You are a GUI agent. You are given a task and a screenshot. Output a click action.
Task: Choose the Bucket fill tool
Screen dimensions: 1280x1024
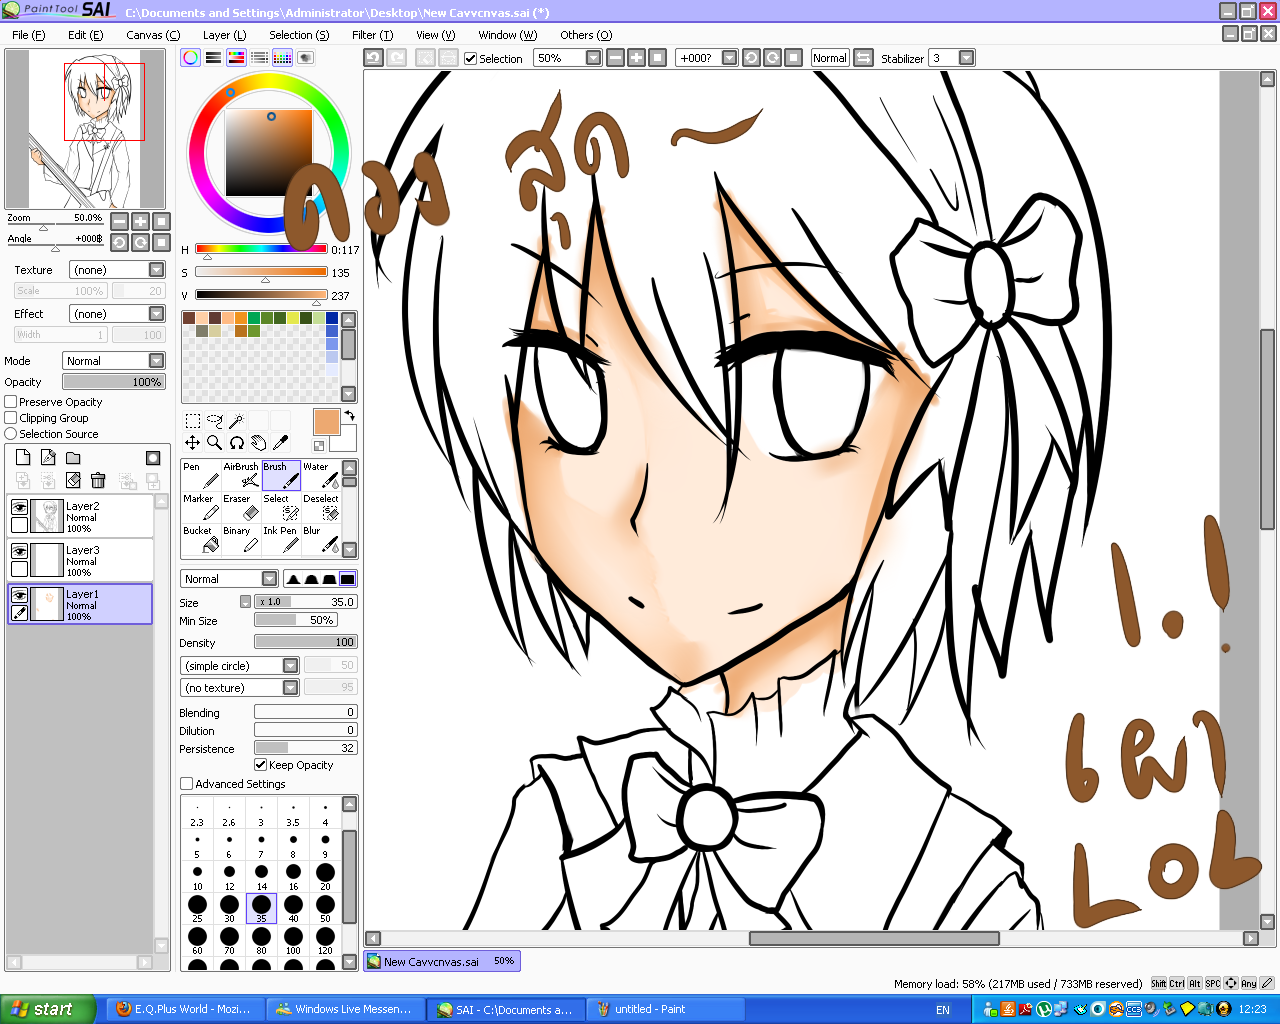[201, 539]
